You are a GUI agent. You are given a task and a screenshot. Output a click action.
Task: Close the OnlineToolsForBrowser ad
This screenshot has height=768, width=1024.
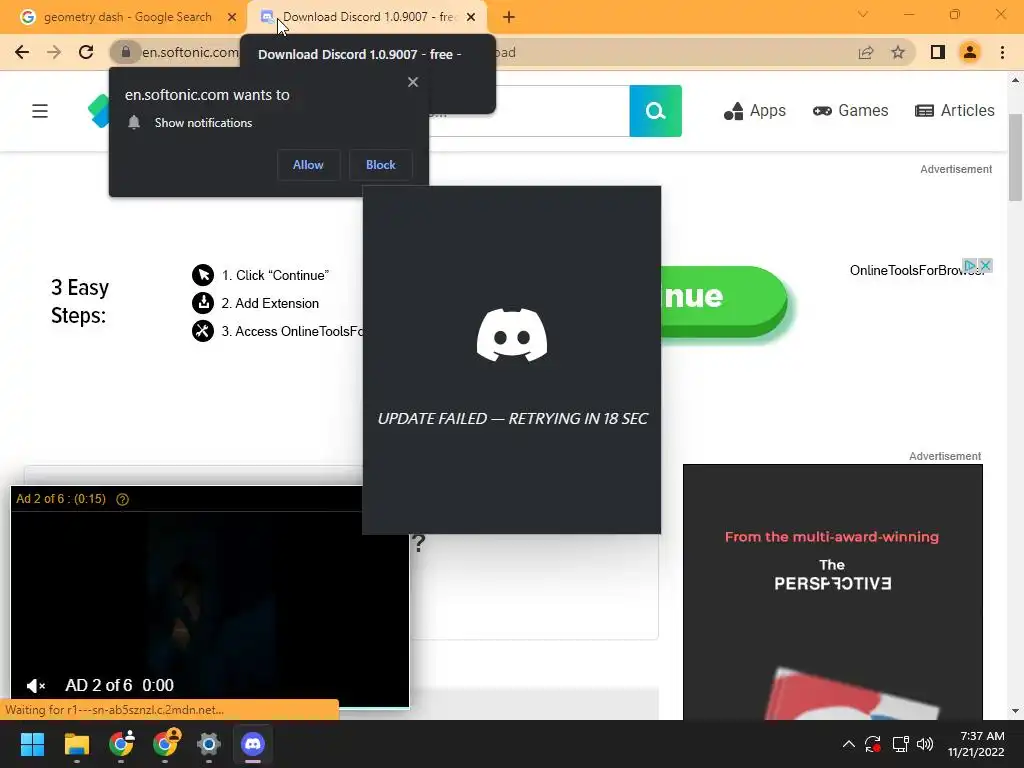point(985,265)
